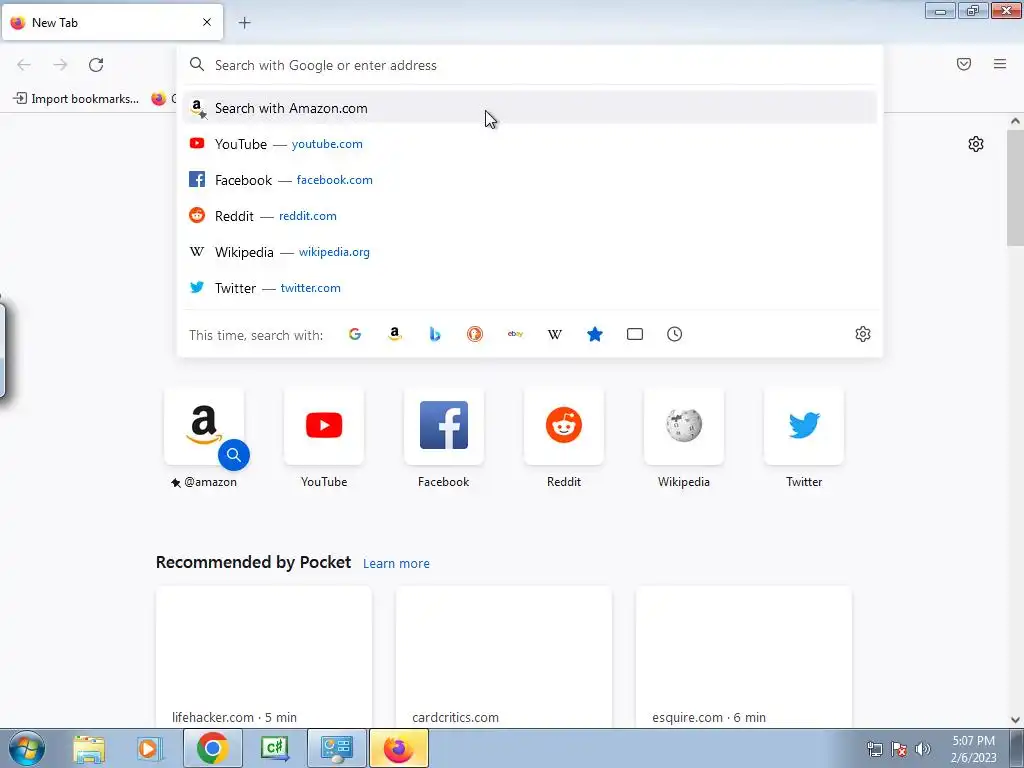1024x768 pixels.
Task: Open new tab with plus button
Action: click(244, 23)
